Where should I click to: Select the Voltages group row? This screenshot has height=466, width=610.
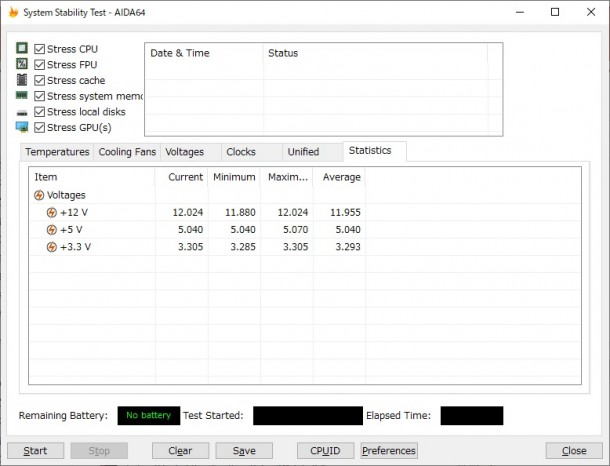click(66, 195)
